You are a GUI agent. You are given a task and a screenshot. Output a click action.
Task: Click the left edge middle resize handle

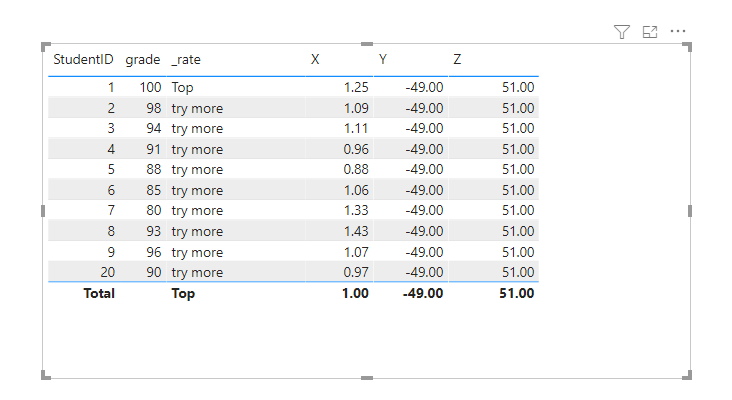click(x=43, y=211)
